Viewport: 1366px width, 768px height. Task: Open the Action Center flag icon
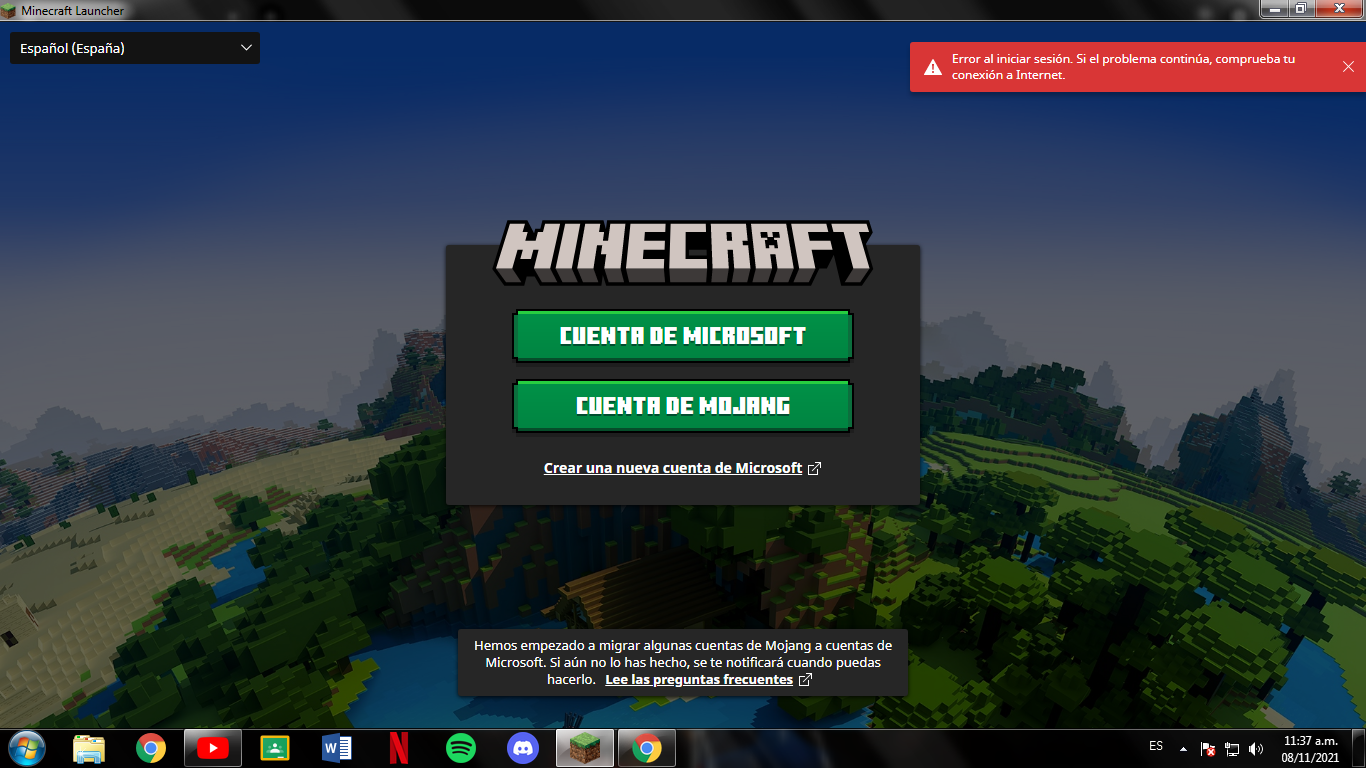1208,748
